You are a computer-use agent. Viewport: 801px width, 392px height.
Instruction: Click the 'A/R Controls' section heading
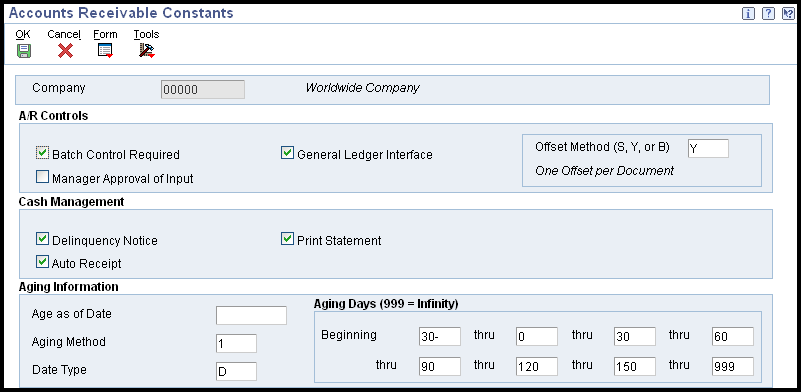coord(53,116)
